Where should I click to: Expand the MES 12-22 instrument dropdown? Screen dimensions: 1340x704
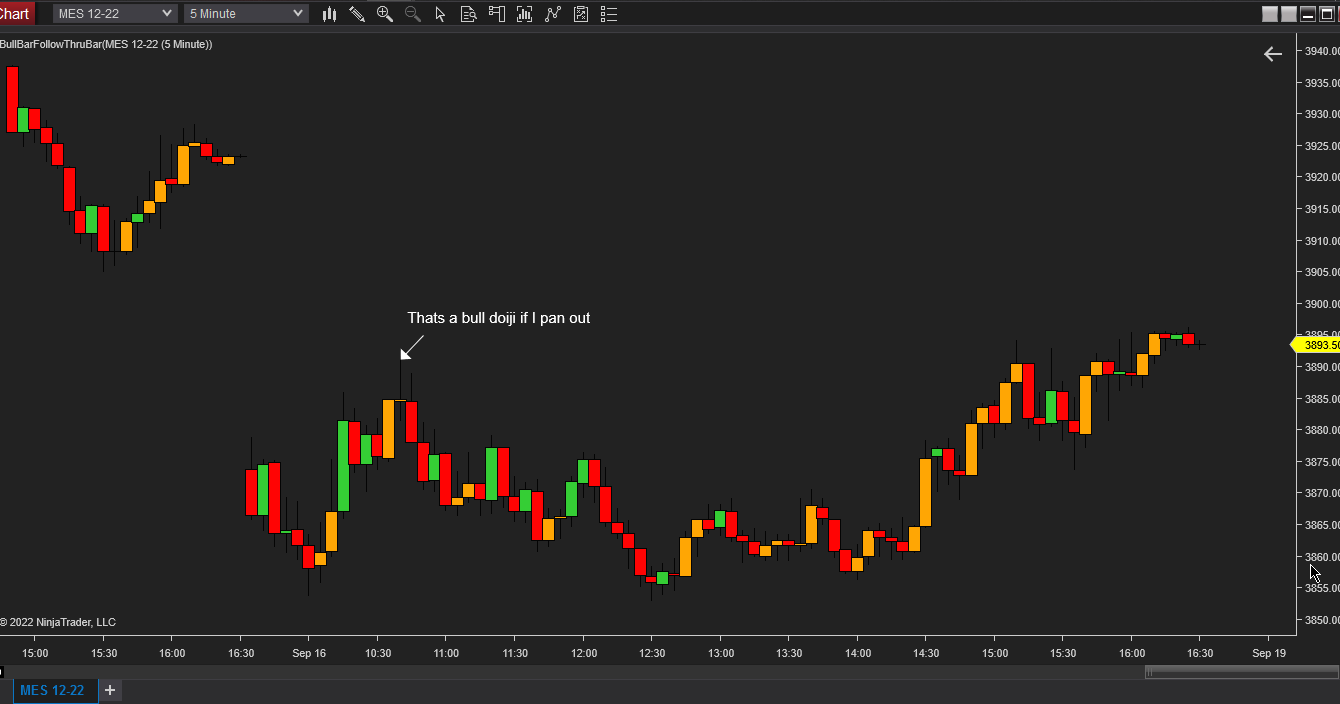click(x=115, y=14)
